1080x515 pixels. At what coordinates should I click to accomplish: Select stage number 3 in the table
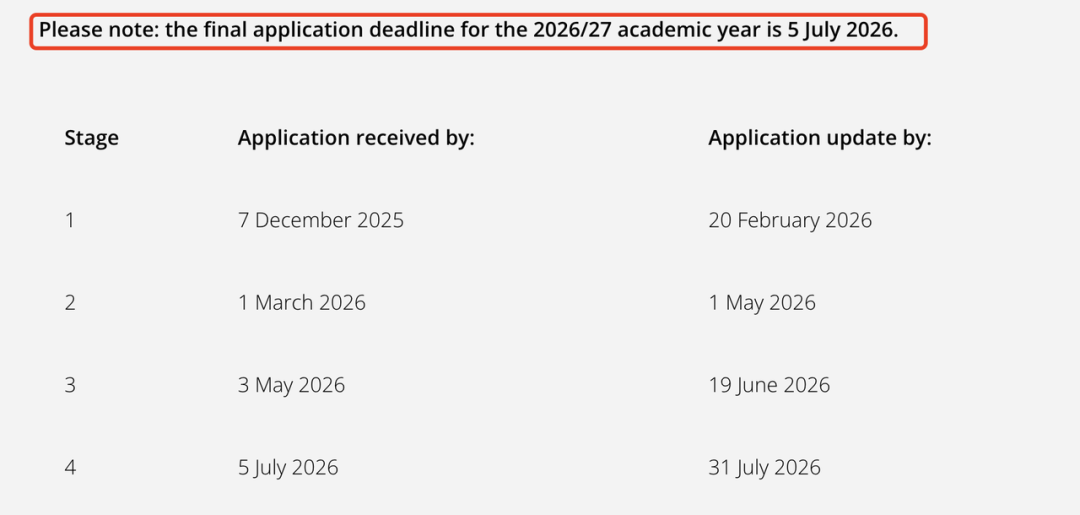point(70,385)
